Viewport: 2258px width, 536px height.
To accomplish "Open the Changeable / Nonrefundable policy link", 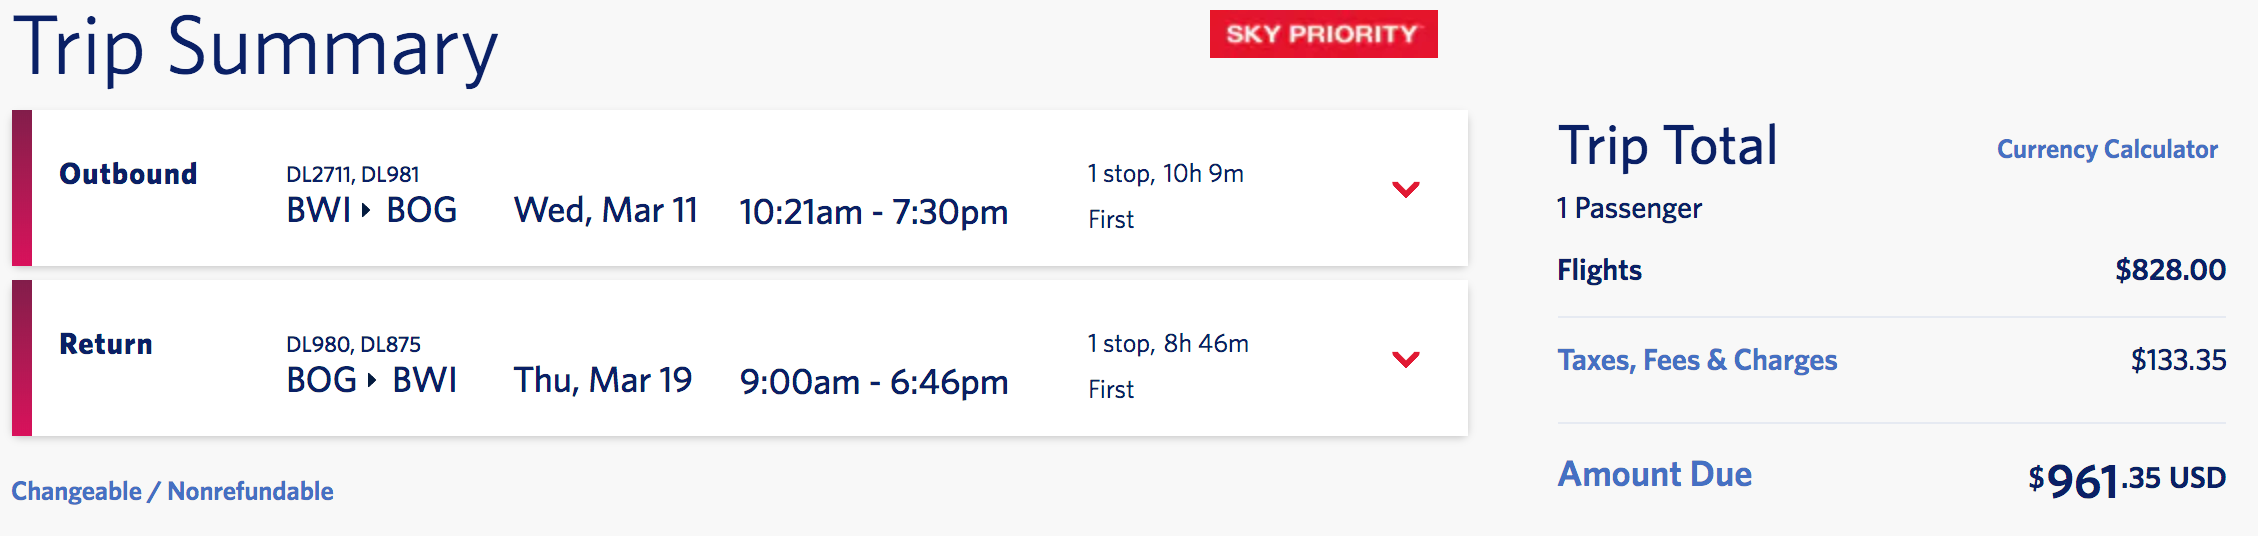I will click(x=172, y=491).
